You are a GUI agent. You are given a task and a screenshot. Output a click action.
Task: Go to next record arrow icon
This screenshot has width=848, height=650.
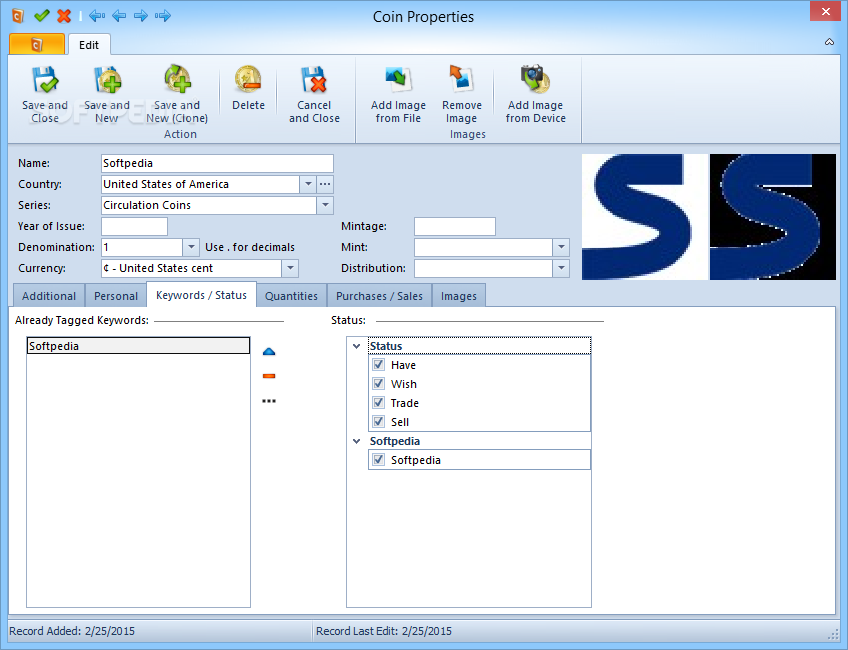[141, 16]
